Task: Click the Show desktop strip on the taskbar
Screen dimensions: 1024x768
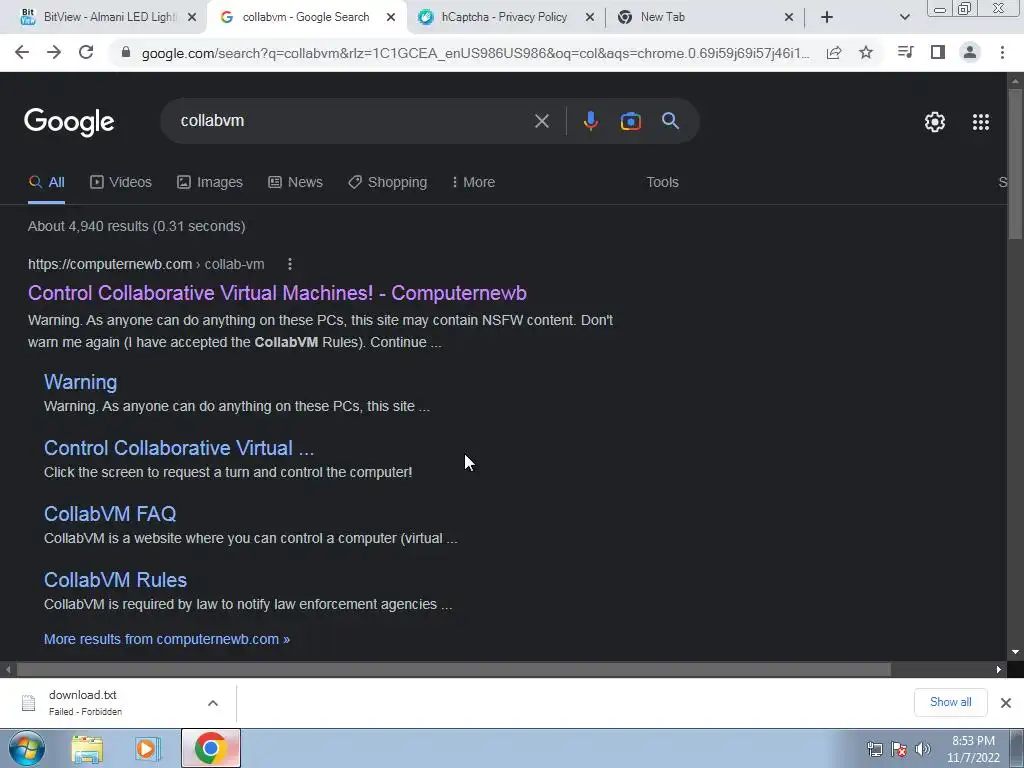Action: (x=1017, y=748)
